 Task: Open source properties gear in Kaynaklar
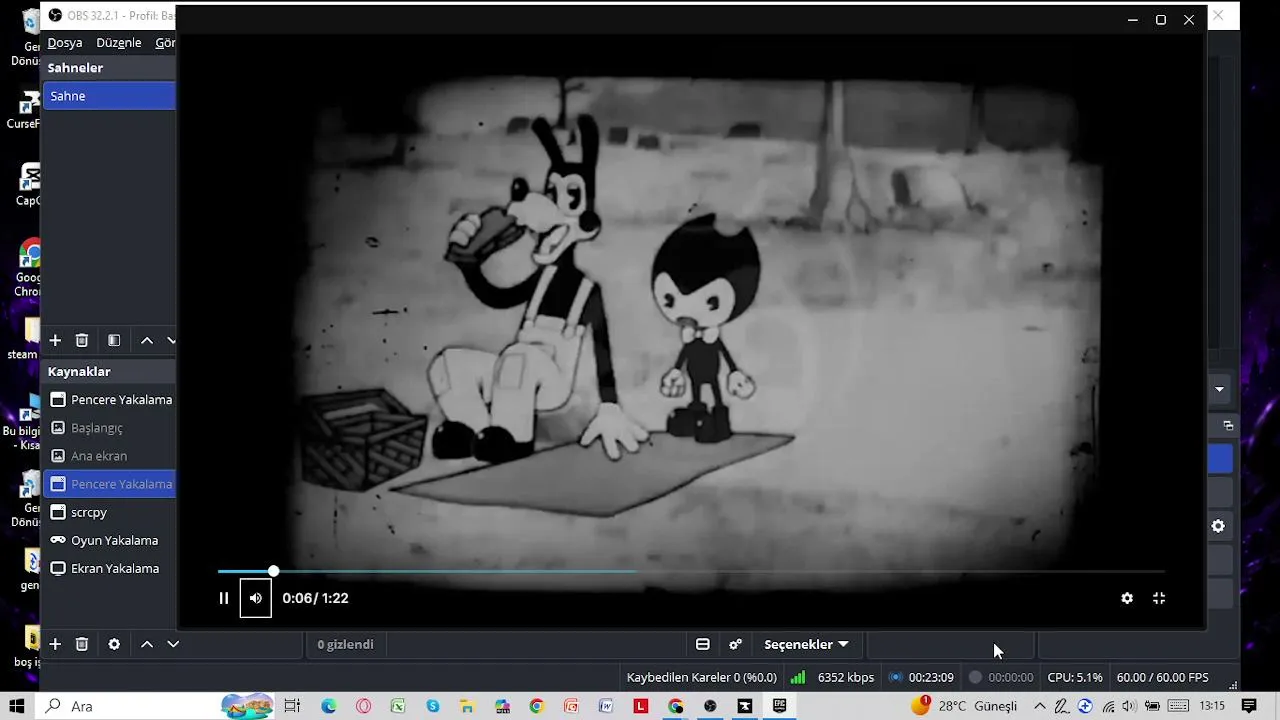point(114,644)
